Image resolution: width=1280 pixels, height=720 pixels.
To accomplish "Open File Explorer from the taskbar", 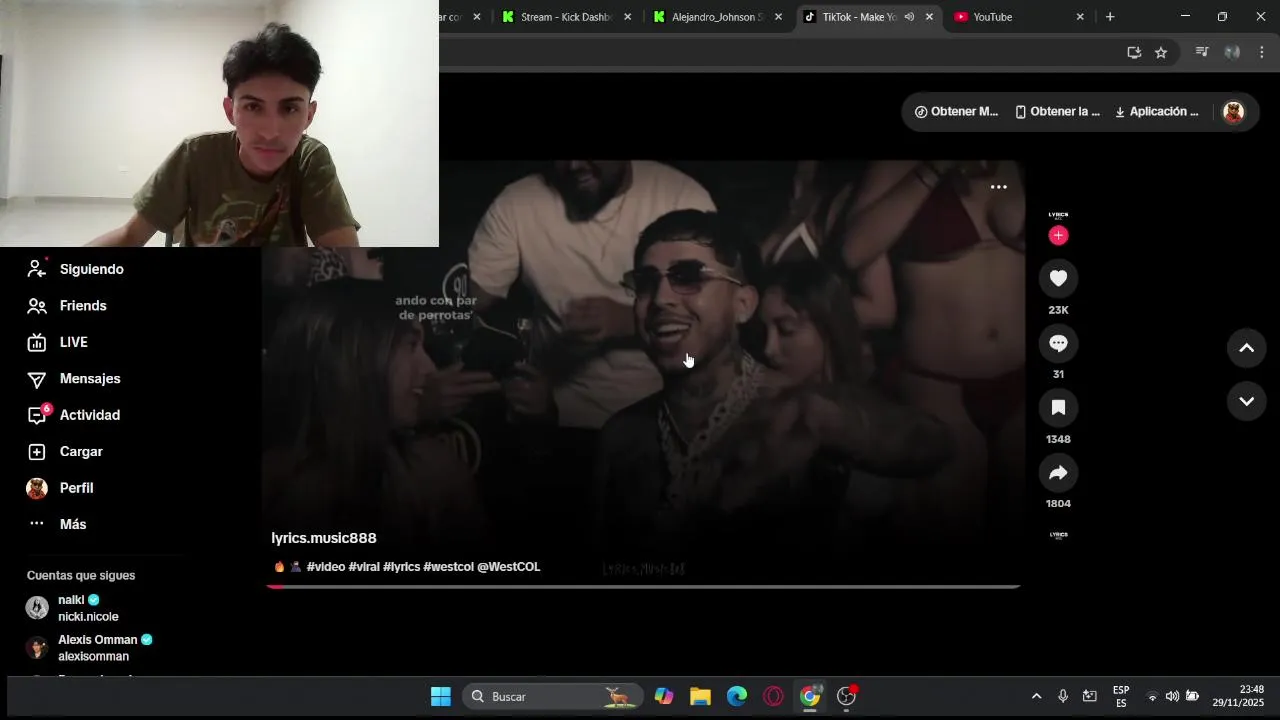I will tap(700, 697).
